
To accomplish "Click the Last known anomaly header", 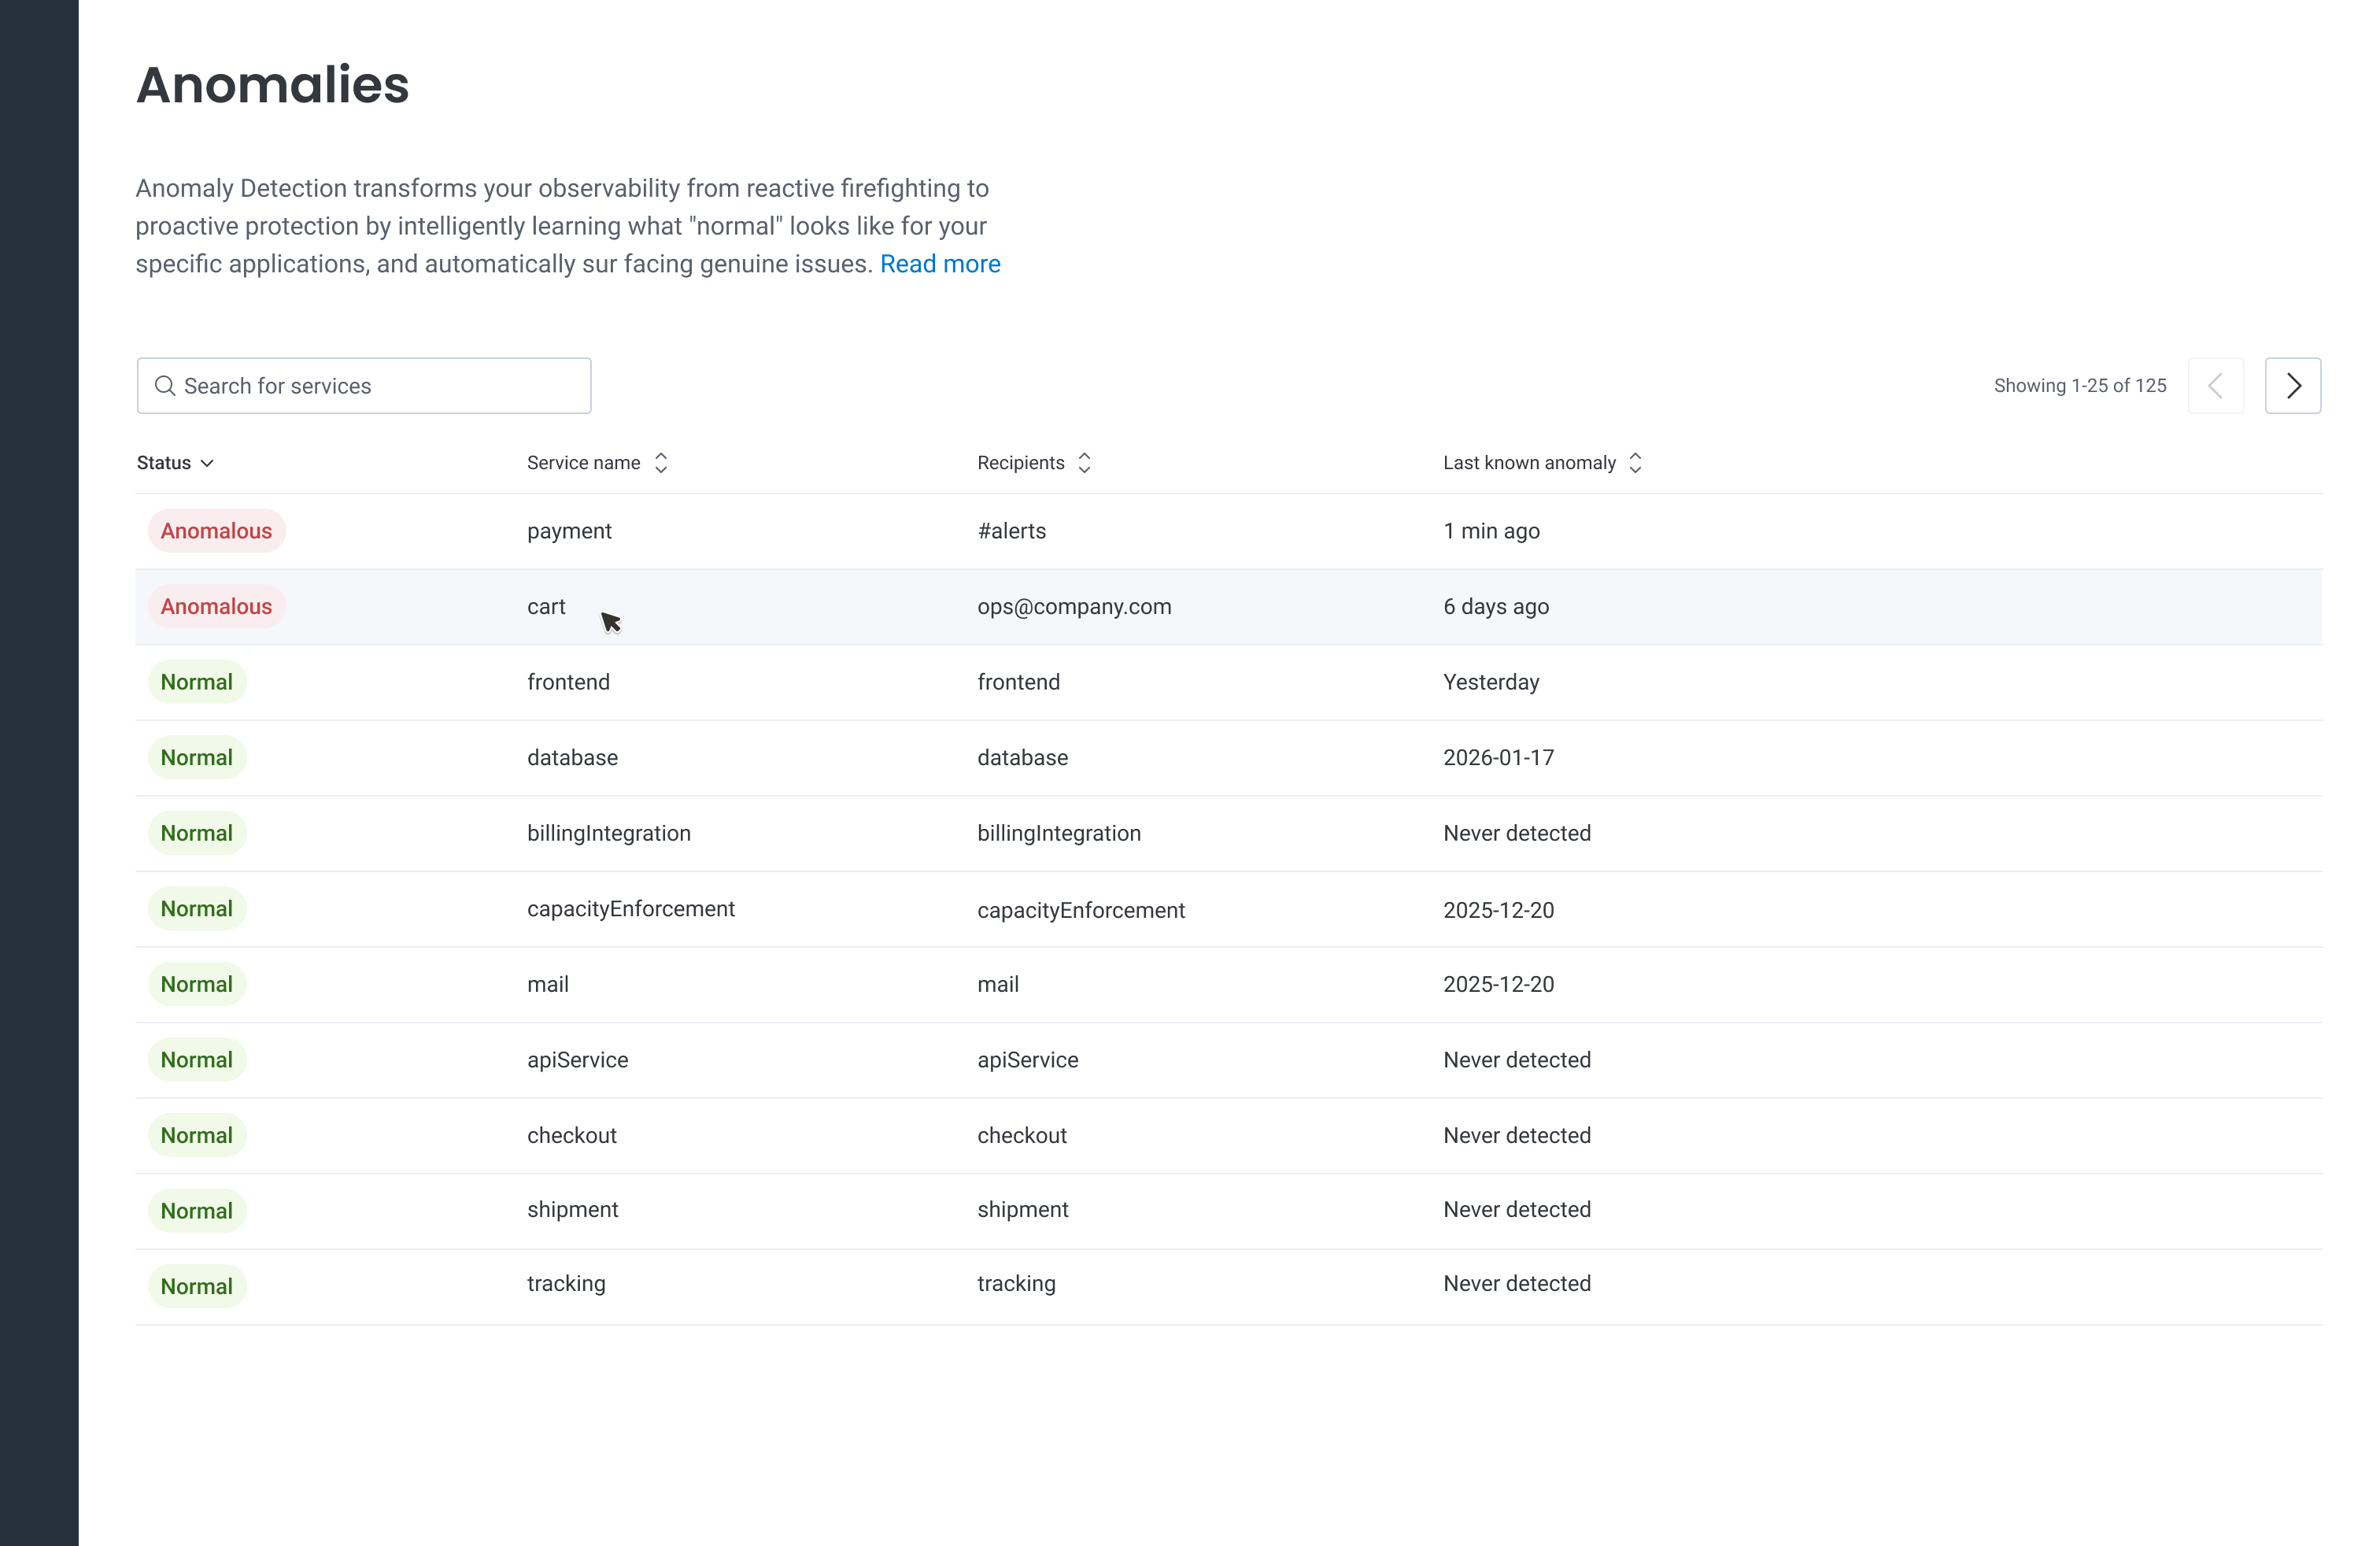I will pos(1528,463).
